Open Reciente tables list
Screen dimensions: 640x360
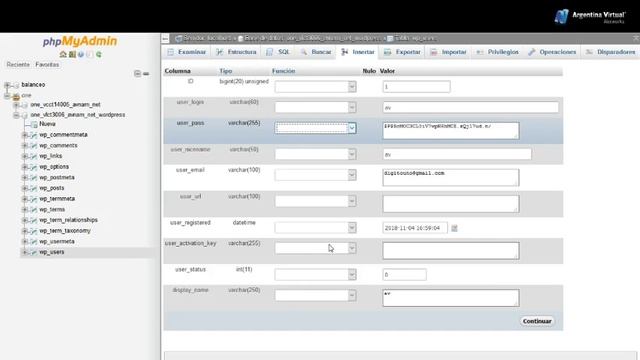pyautogui.click(x=18, y=64)
